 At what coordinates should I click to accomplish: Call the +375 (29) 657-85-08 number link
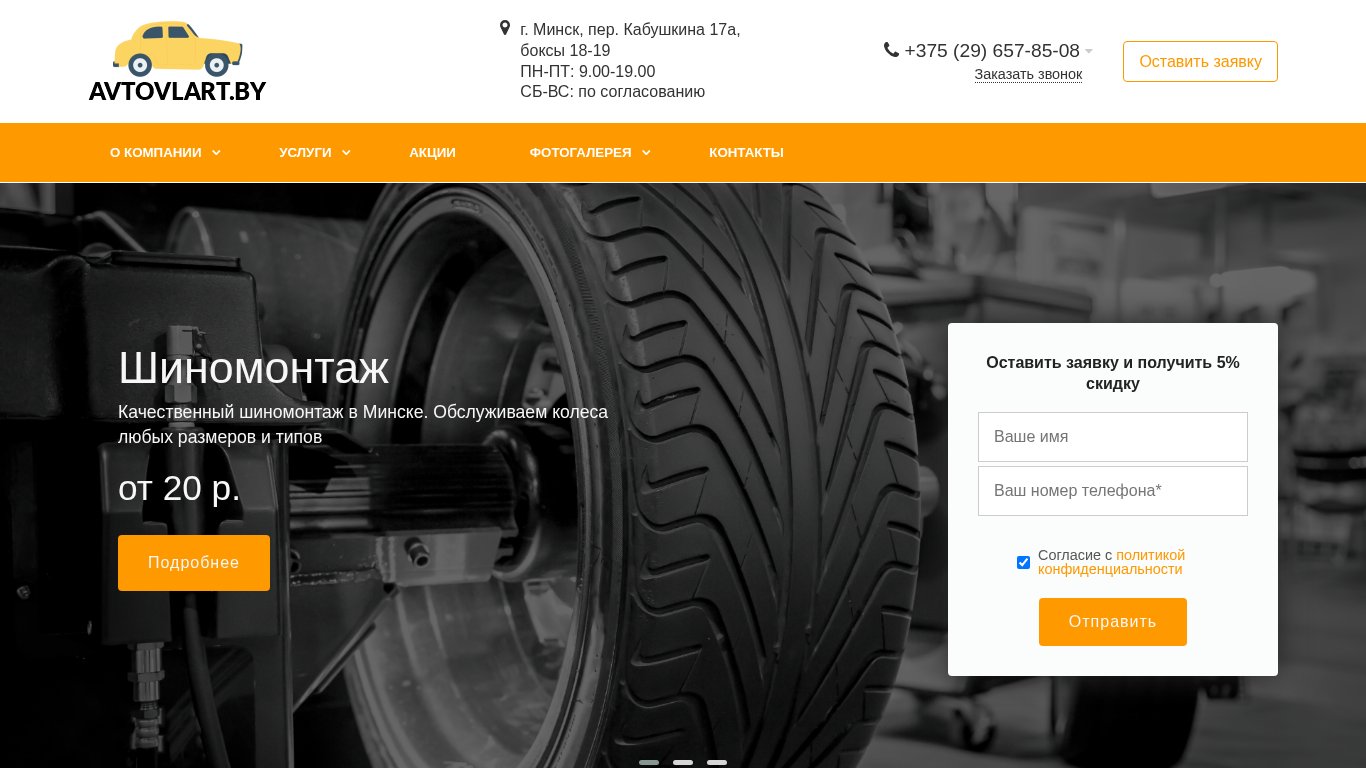tap(992, 51)
